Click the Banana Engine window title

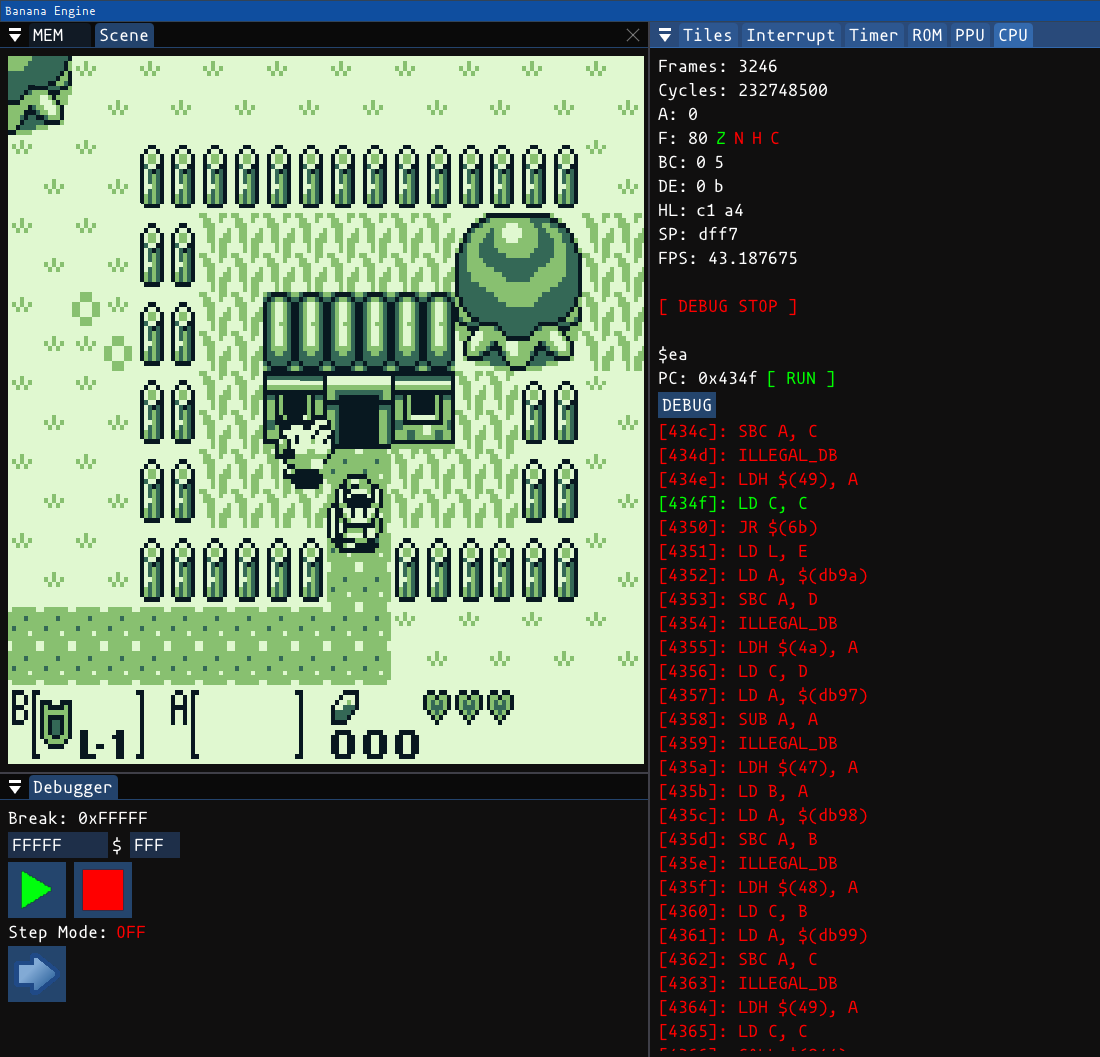pos(50,11)
